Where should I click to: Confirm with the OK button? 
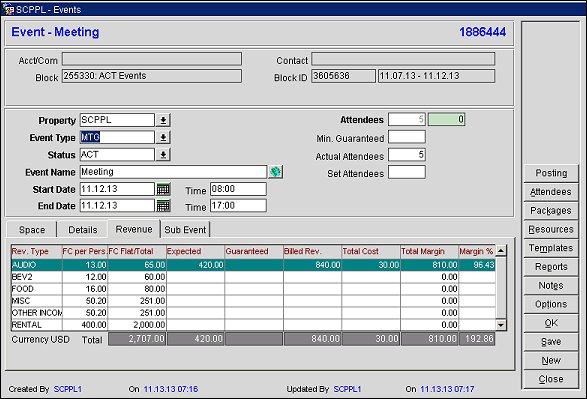[x=551, y=323]
